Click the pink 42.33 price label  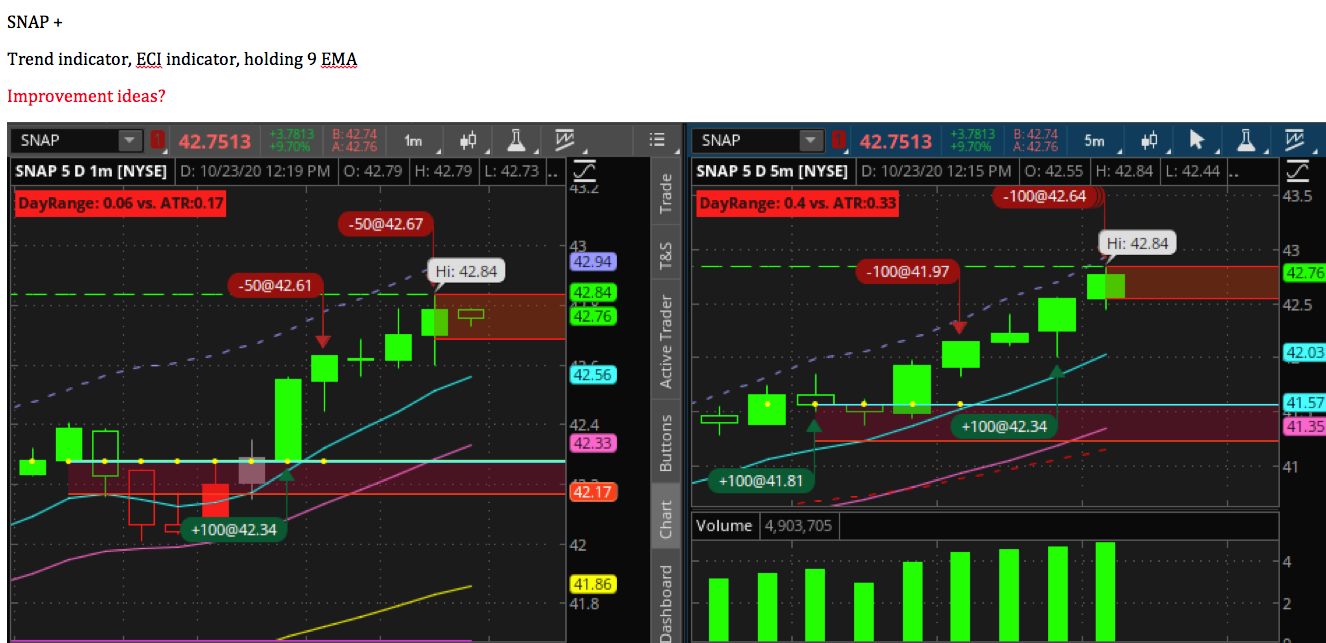[x=593, y=443]
